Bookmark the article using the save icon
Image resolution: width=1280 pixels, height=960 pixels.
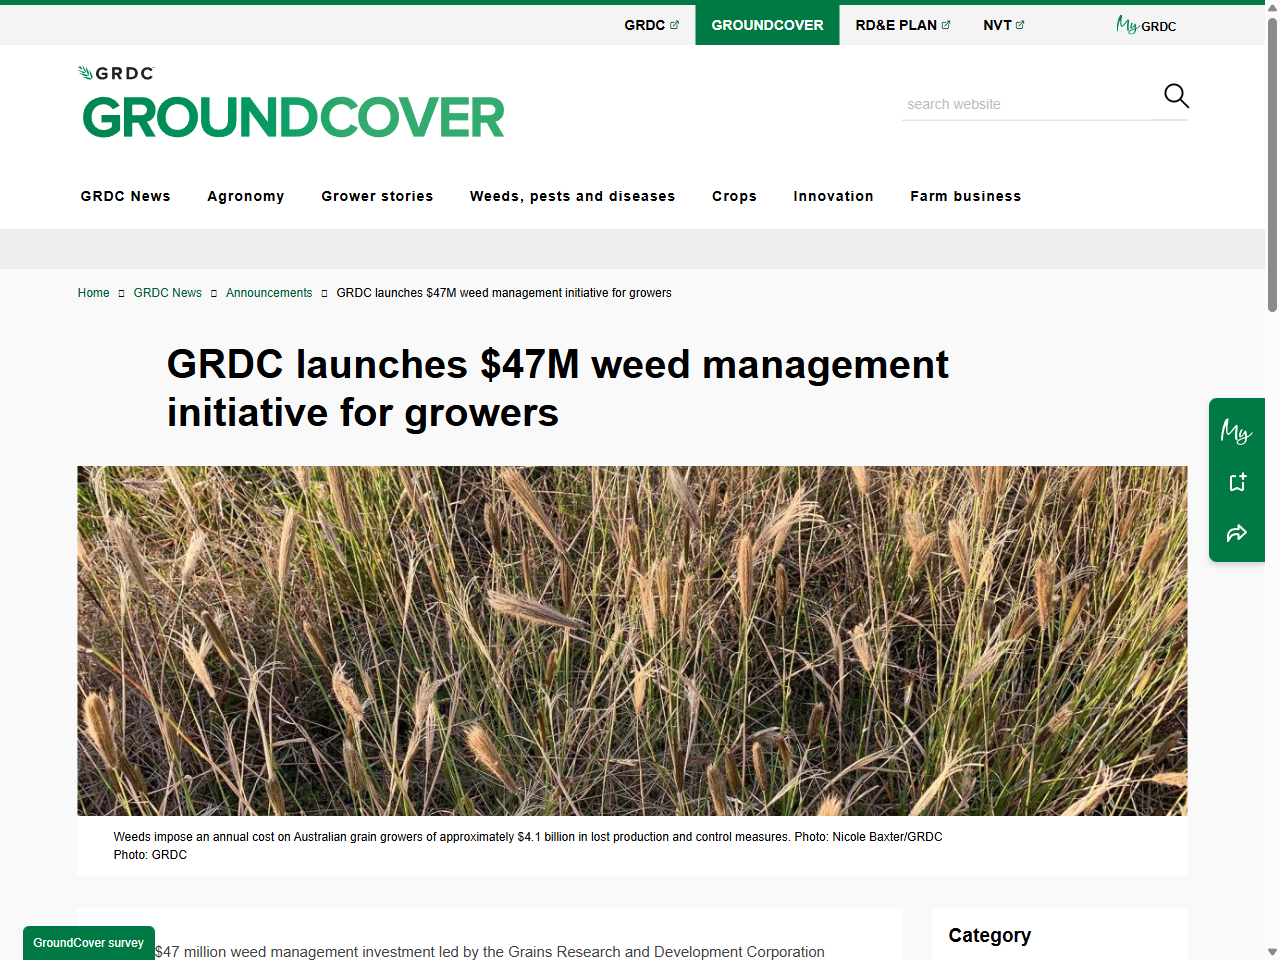1237,482
